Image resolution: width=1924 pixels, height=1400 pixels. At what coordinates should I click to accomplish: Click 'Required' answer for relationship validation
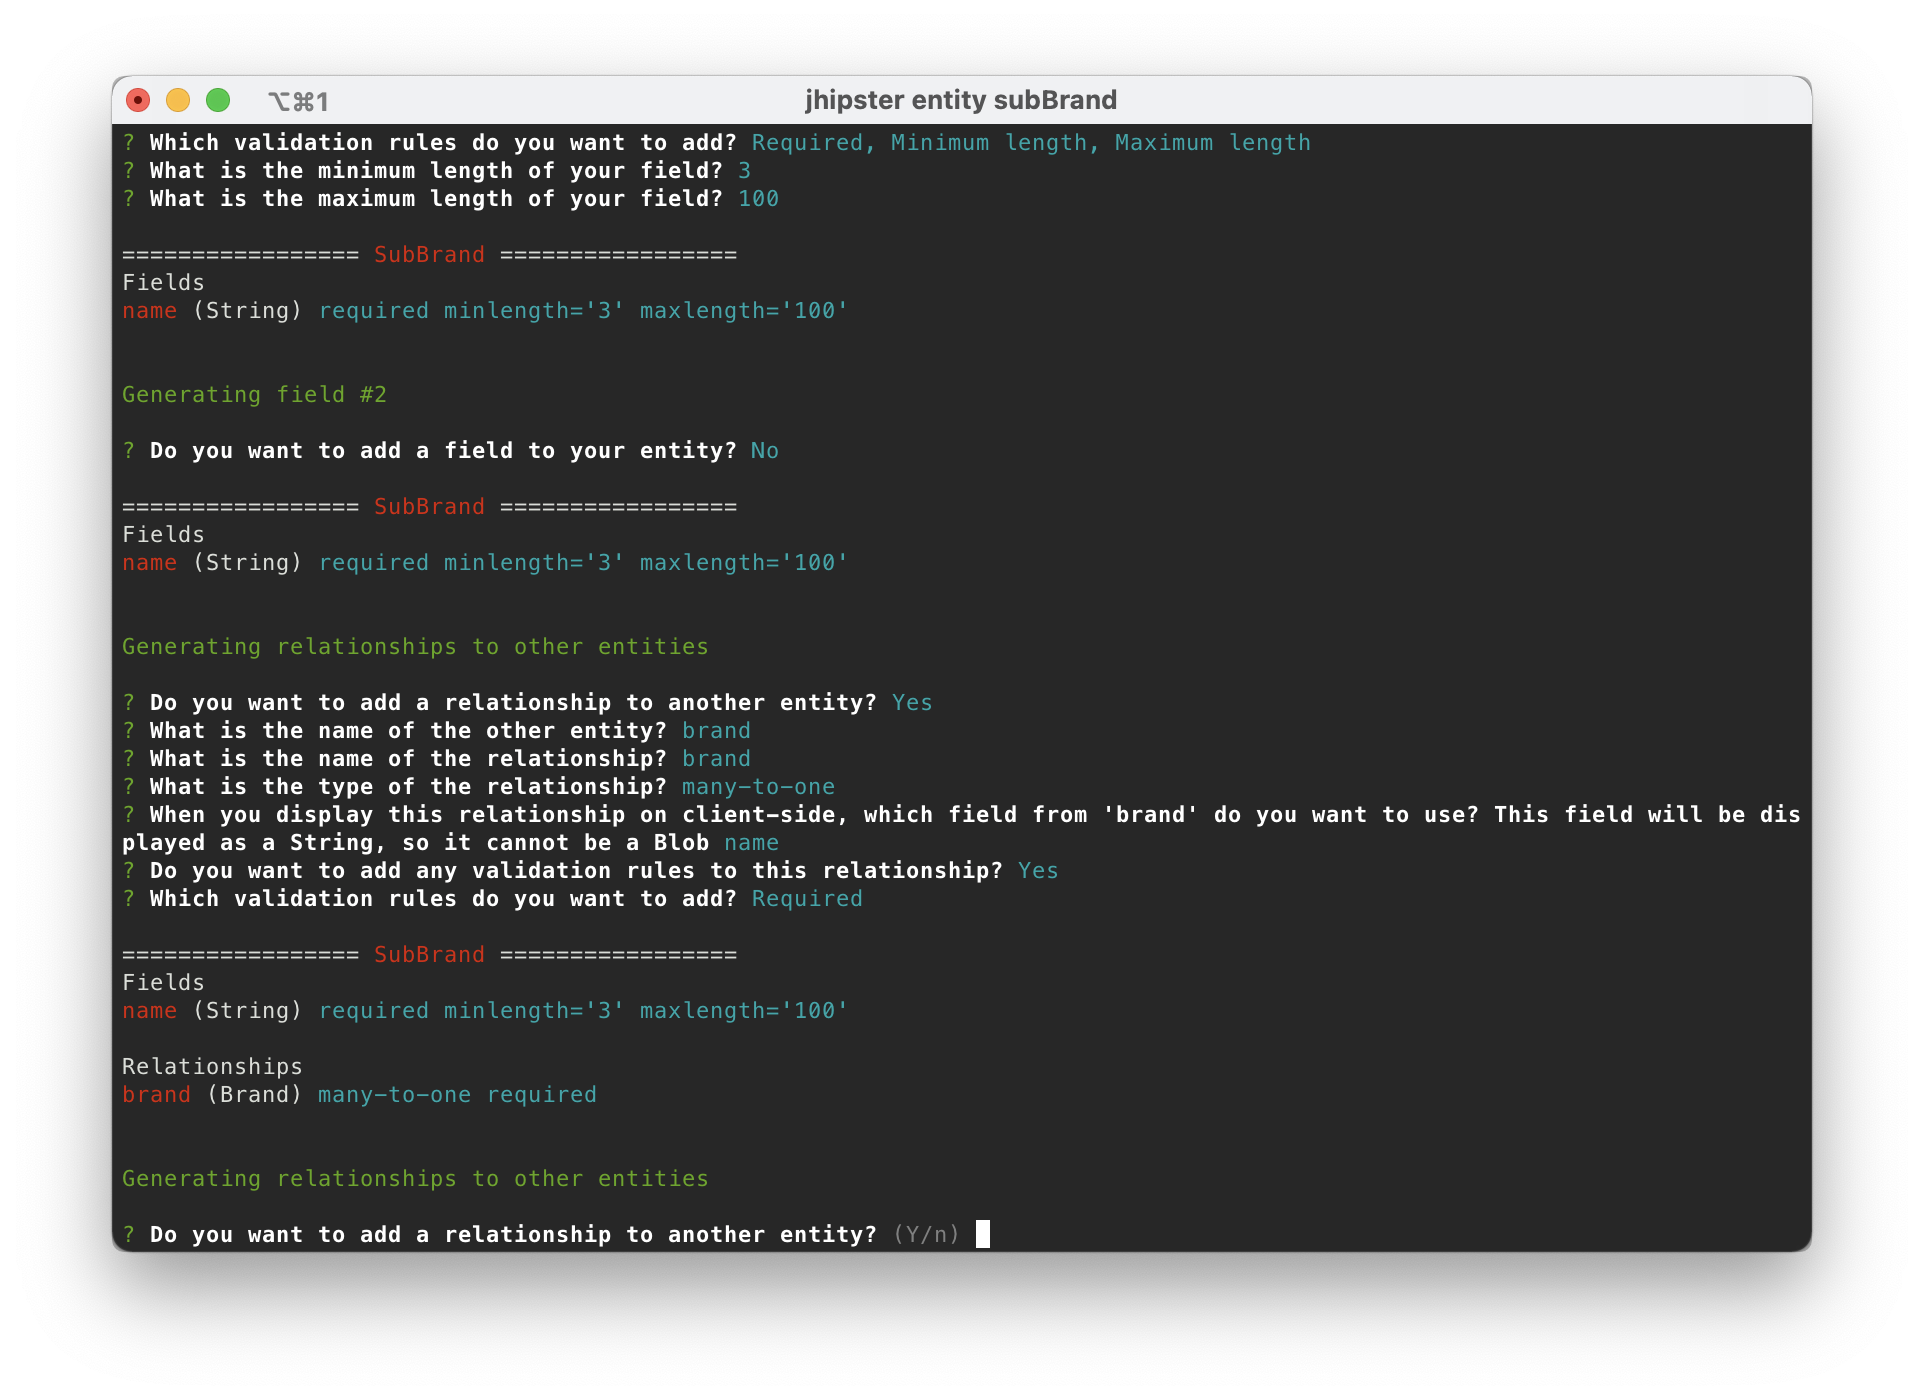tap(807, 899)
